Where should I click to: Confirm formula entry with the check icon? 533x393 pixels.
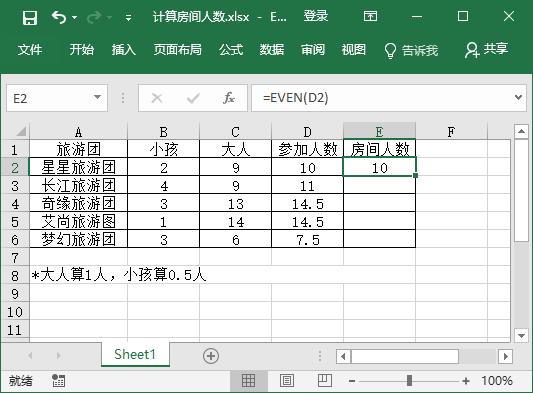click(193, 98)
